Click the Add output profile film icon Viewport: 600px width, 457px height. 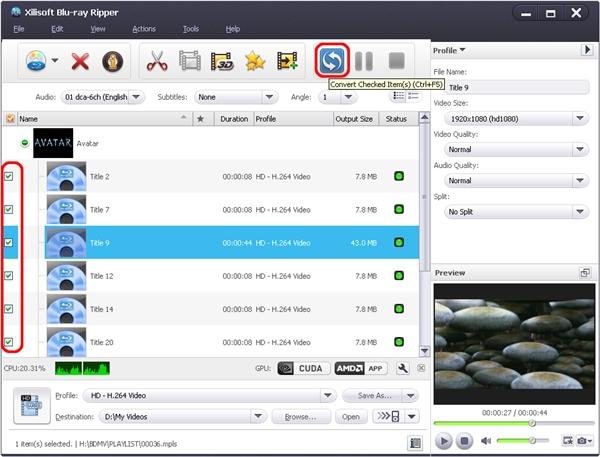287,61
